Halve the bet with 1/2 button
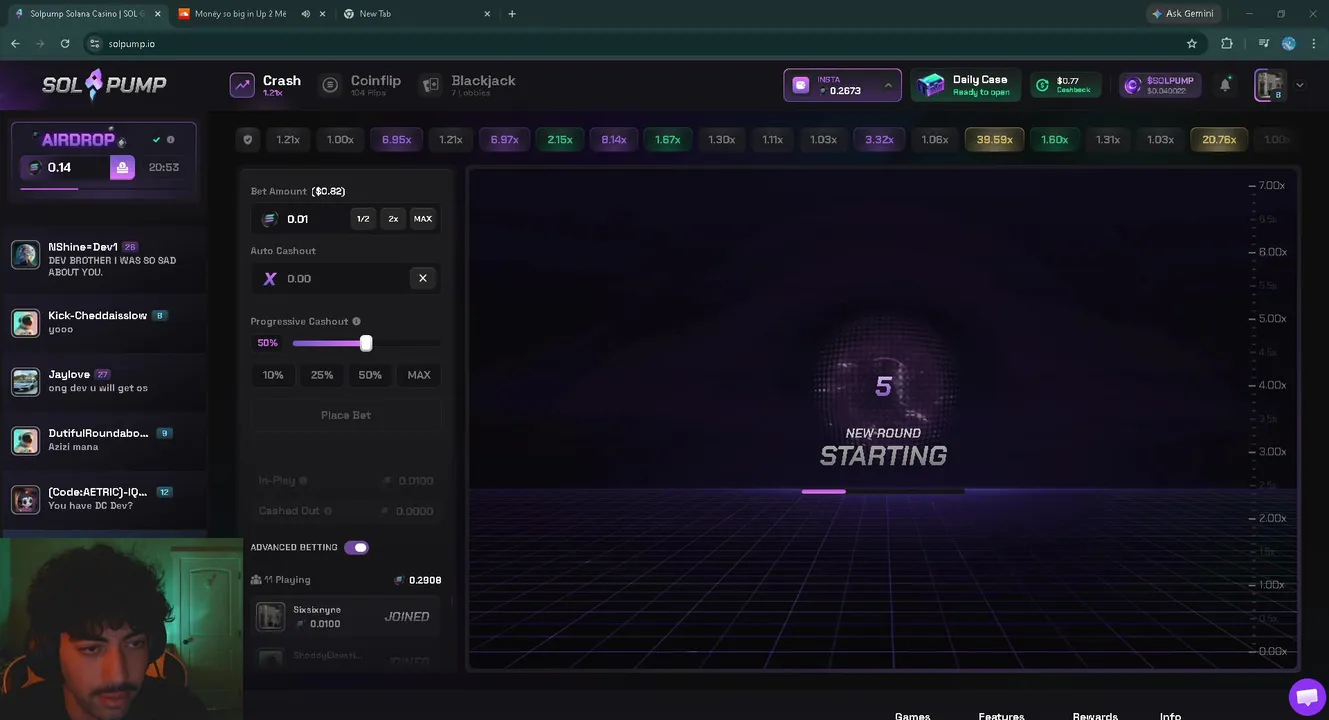 tap(363, 219)
